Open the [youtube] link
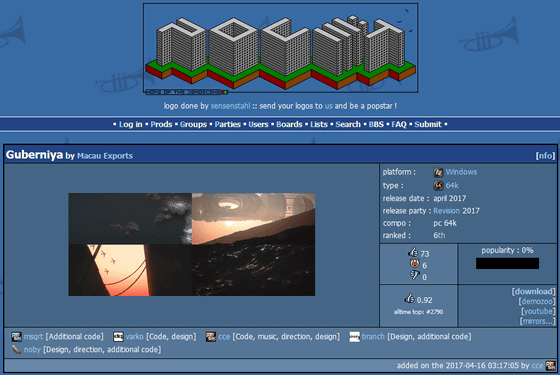 [538, 311]
